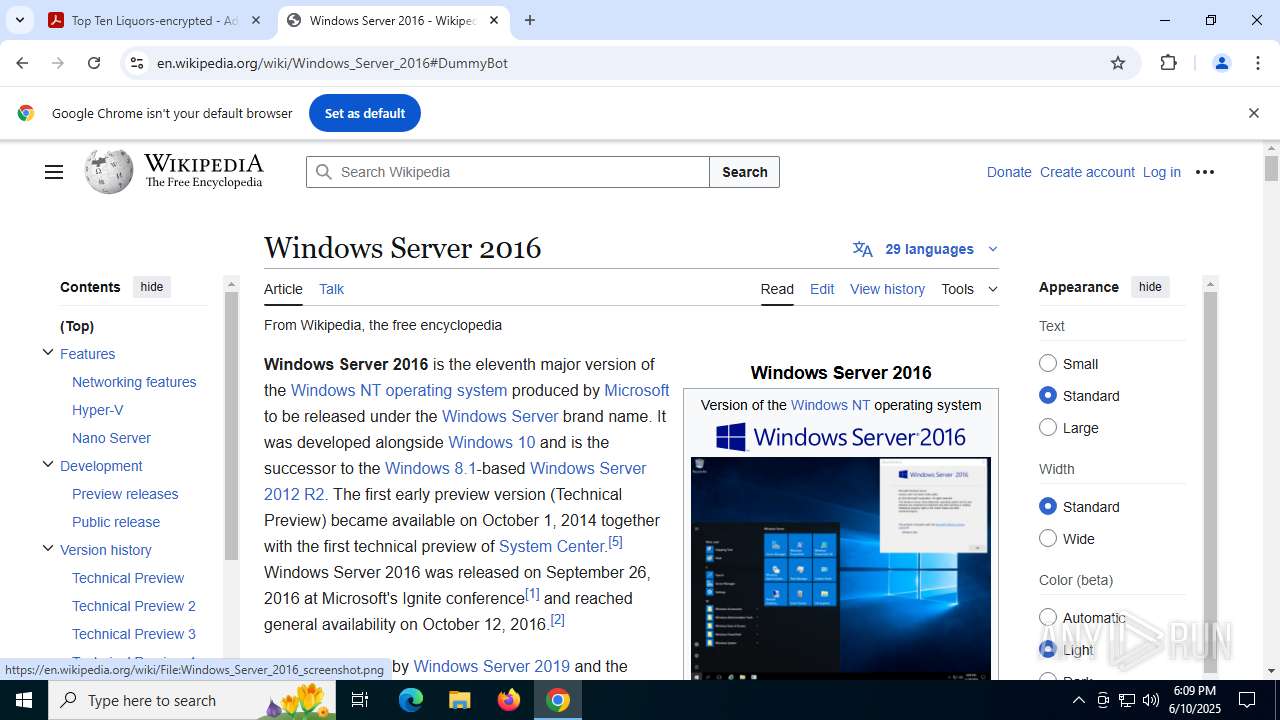1280x720 pixels.
Task: Dismiss the default browser notification bar
Action: pos(1253,113)
